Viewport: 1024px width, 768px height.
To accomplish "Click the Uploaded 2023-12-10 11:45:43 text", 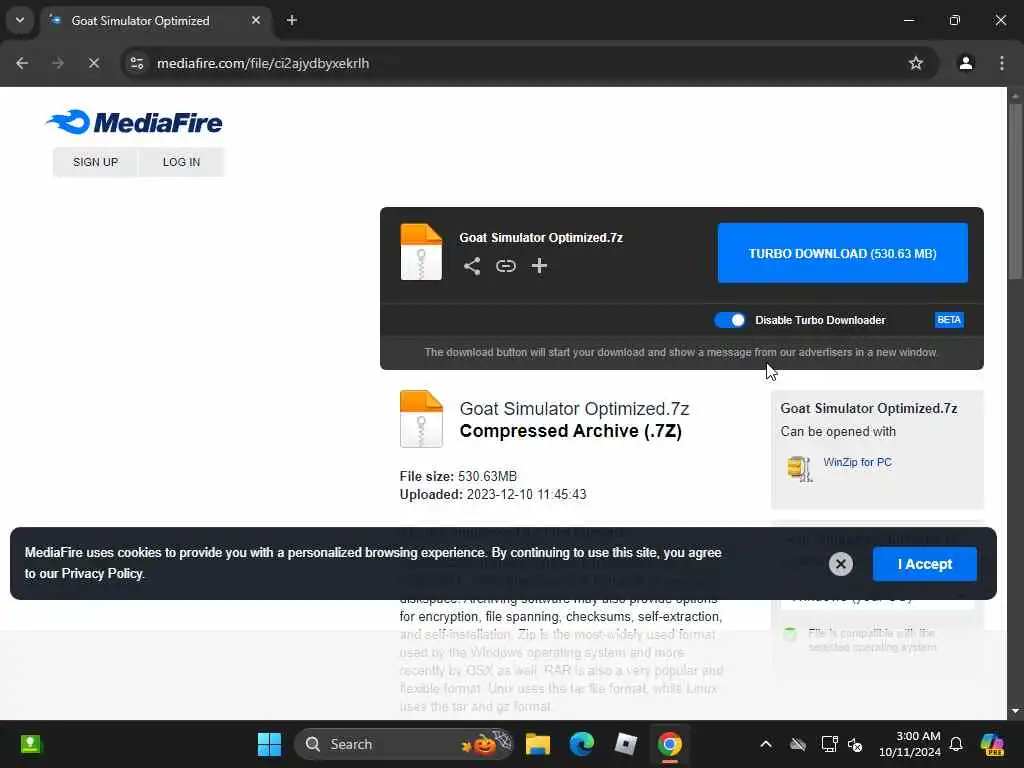I will (492, 494).
